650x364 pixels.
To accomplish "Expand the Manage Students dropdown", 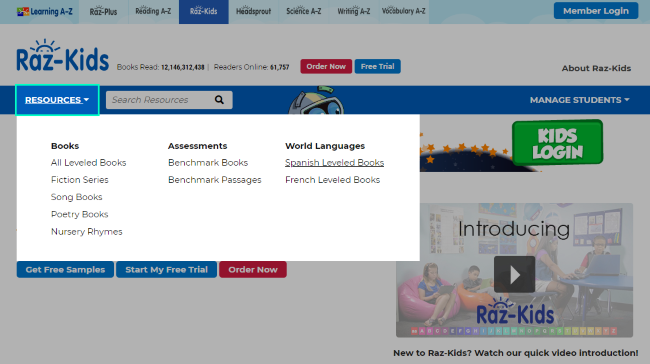I will [580, 100].
